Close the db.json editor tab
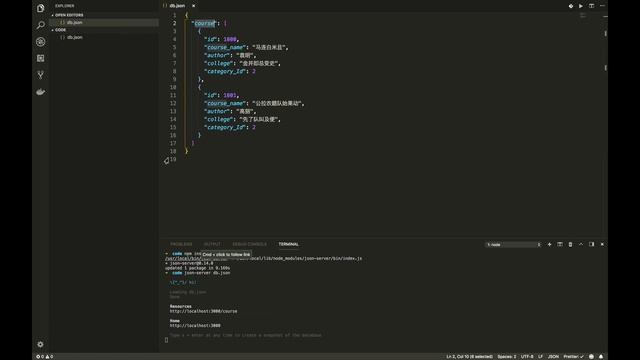 point(193,6)
